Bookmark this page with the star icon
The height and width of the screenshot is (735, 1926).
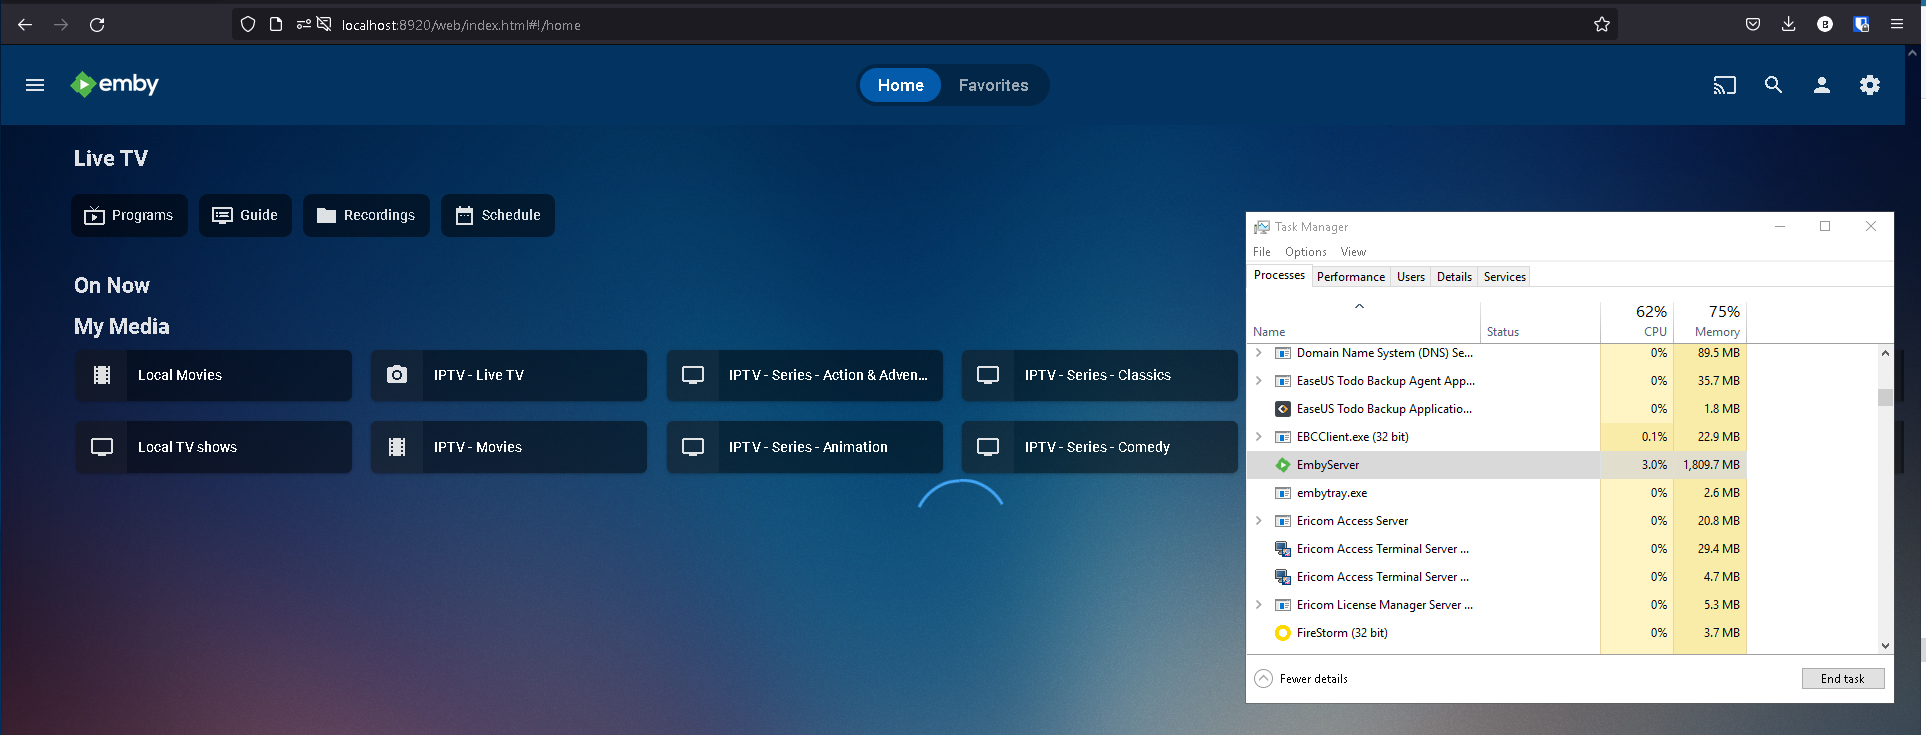(1602, 24)
